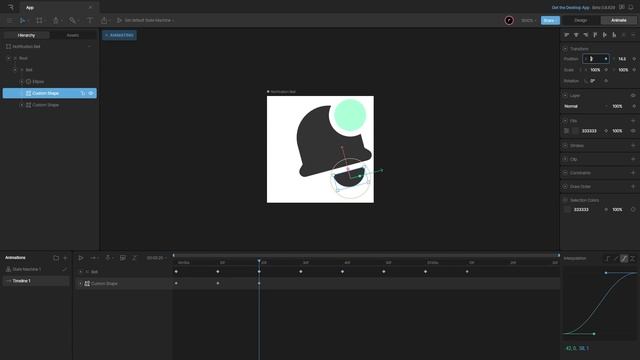Switch to Design mode

coord(581,20)
